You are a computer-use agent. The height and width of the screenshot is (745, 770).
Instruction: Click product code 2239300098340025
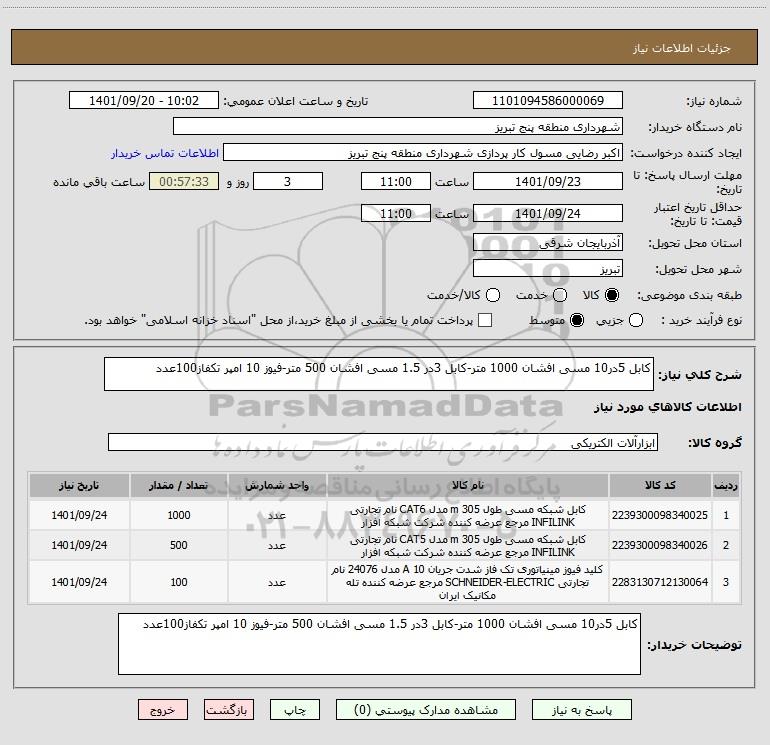(660, 515)
